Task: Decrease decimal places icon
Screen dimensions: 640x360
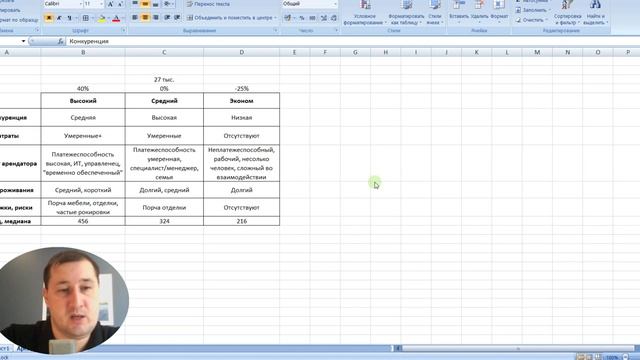Action: [x=334, y=18]
